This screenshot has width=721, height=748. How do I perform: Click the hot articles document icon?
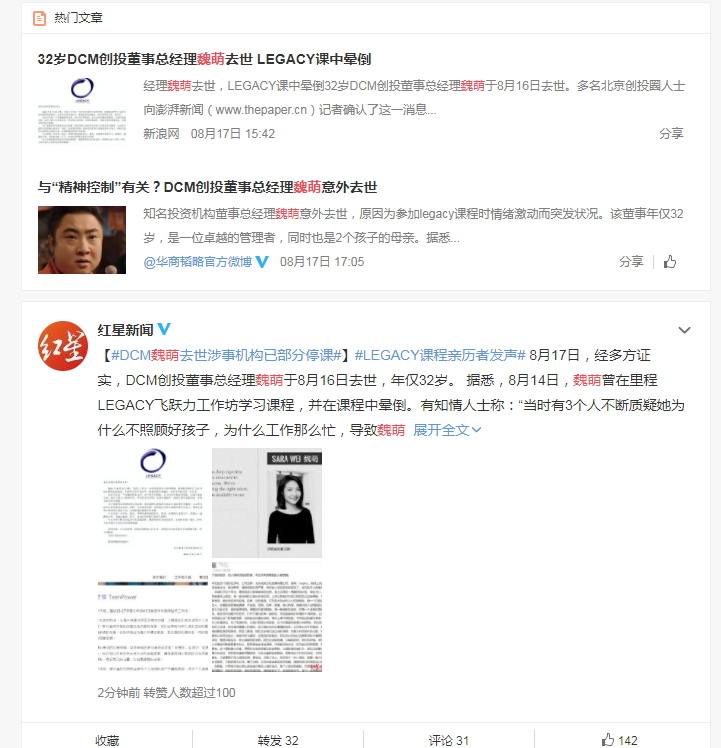(39, 19)
